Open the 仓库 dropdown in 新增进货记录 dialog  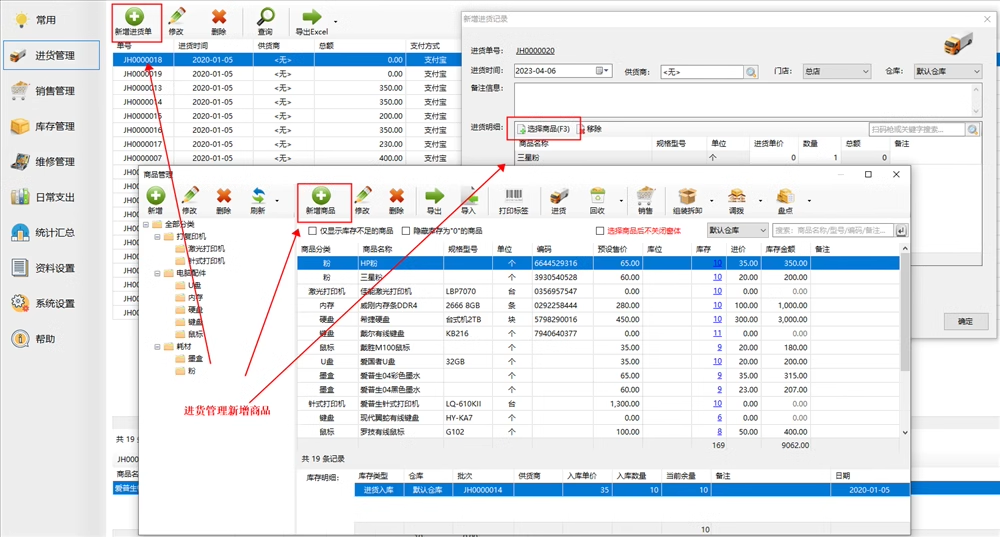tap(948, 71)
